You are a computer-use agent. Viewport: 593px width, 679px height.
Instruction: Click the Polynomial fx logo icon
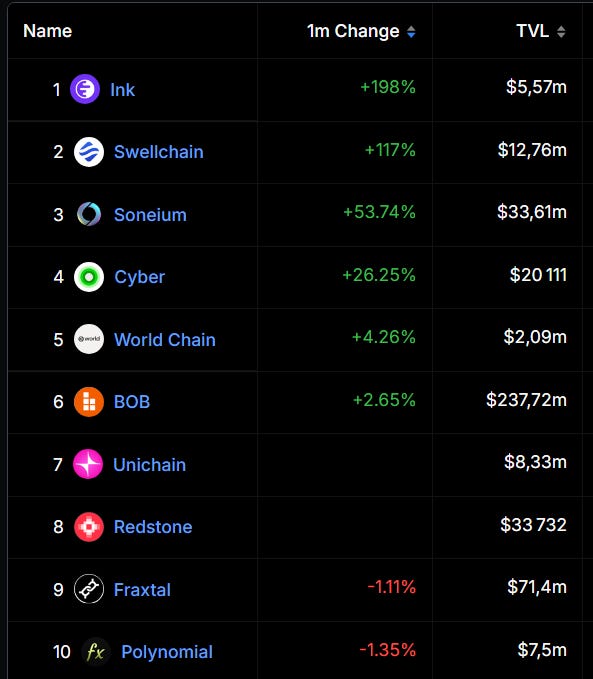(x=96, y=651)
